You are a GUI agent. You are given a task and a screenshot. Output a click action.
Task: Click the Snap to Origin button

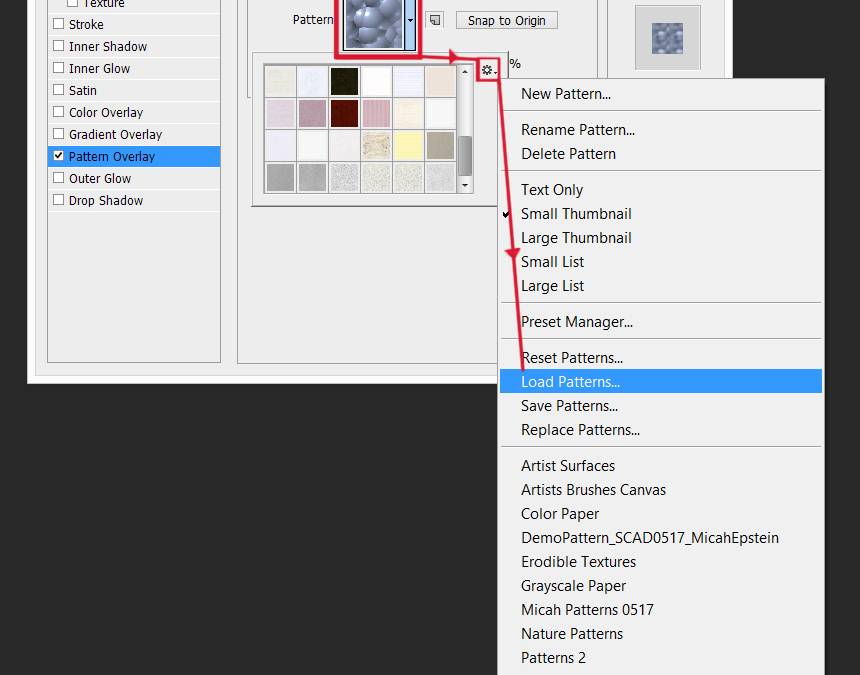pos(506,20)
